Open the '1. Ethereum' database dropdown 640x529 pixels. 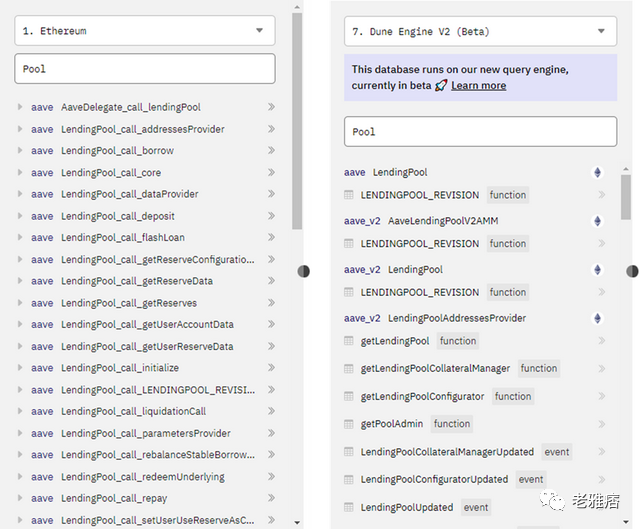click(145, 31)
